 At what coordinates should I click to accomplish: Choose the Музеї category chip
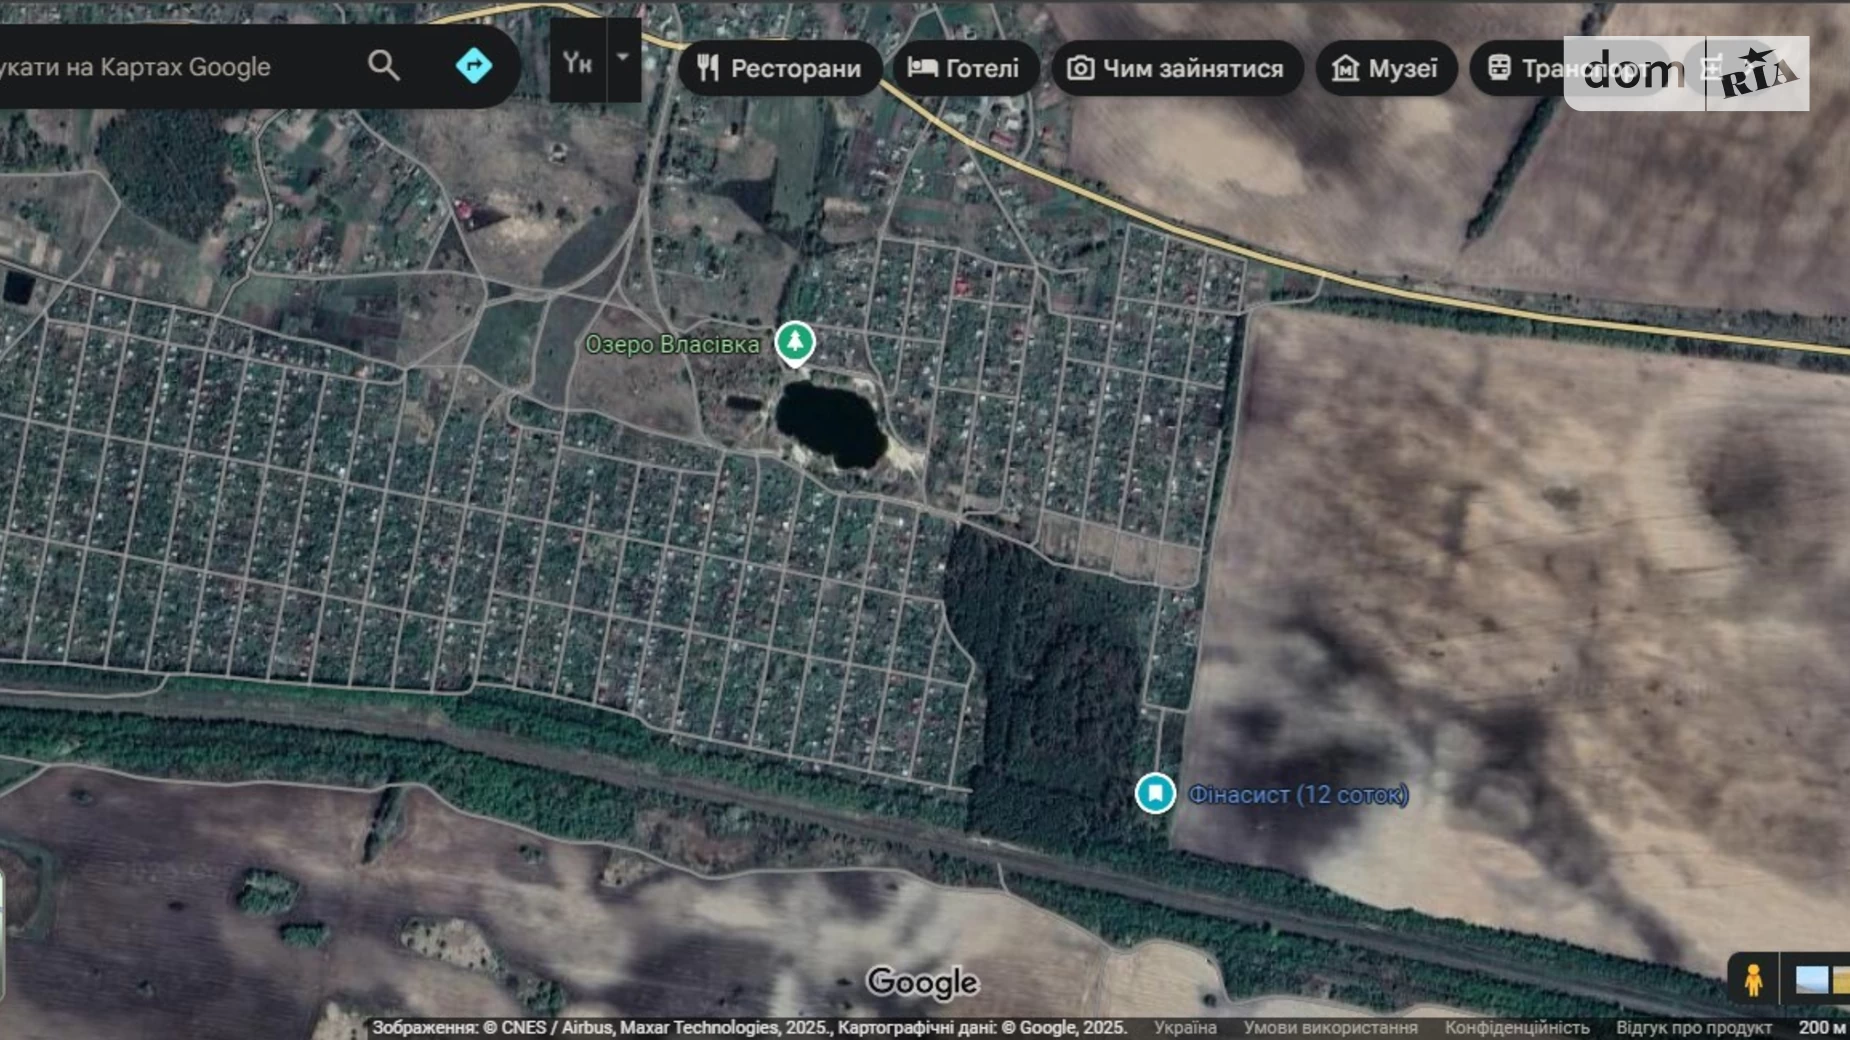point(1385,68)
